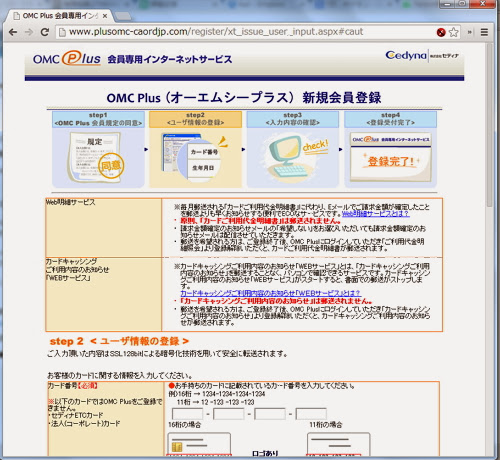Viewport: 500px width, 460px height.
Task: Open カードキャッシング WEBサービスとは? link
Action: (x=270, y=293)
